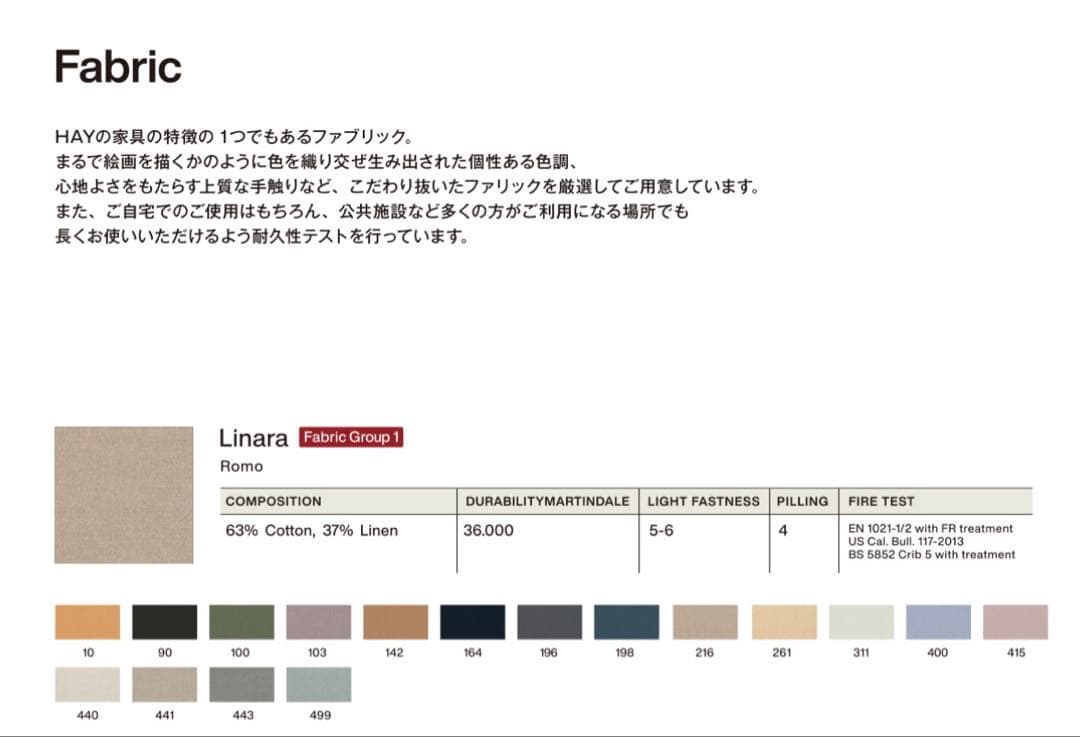Viewport: 1080px width, 737px height.
Task: Select the off-white swatch 311
Action: [861, 622]
